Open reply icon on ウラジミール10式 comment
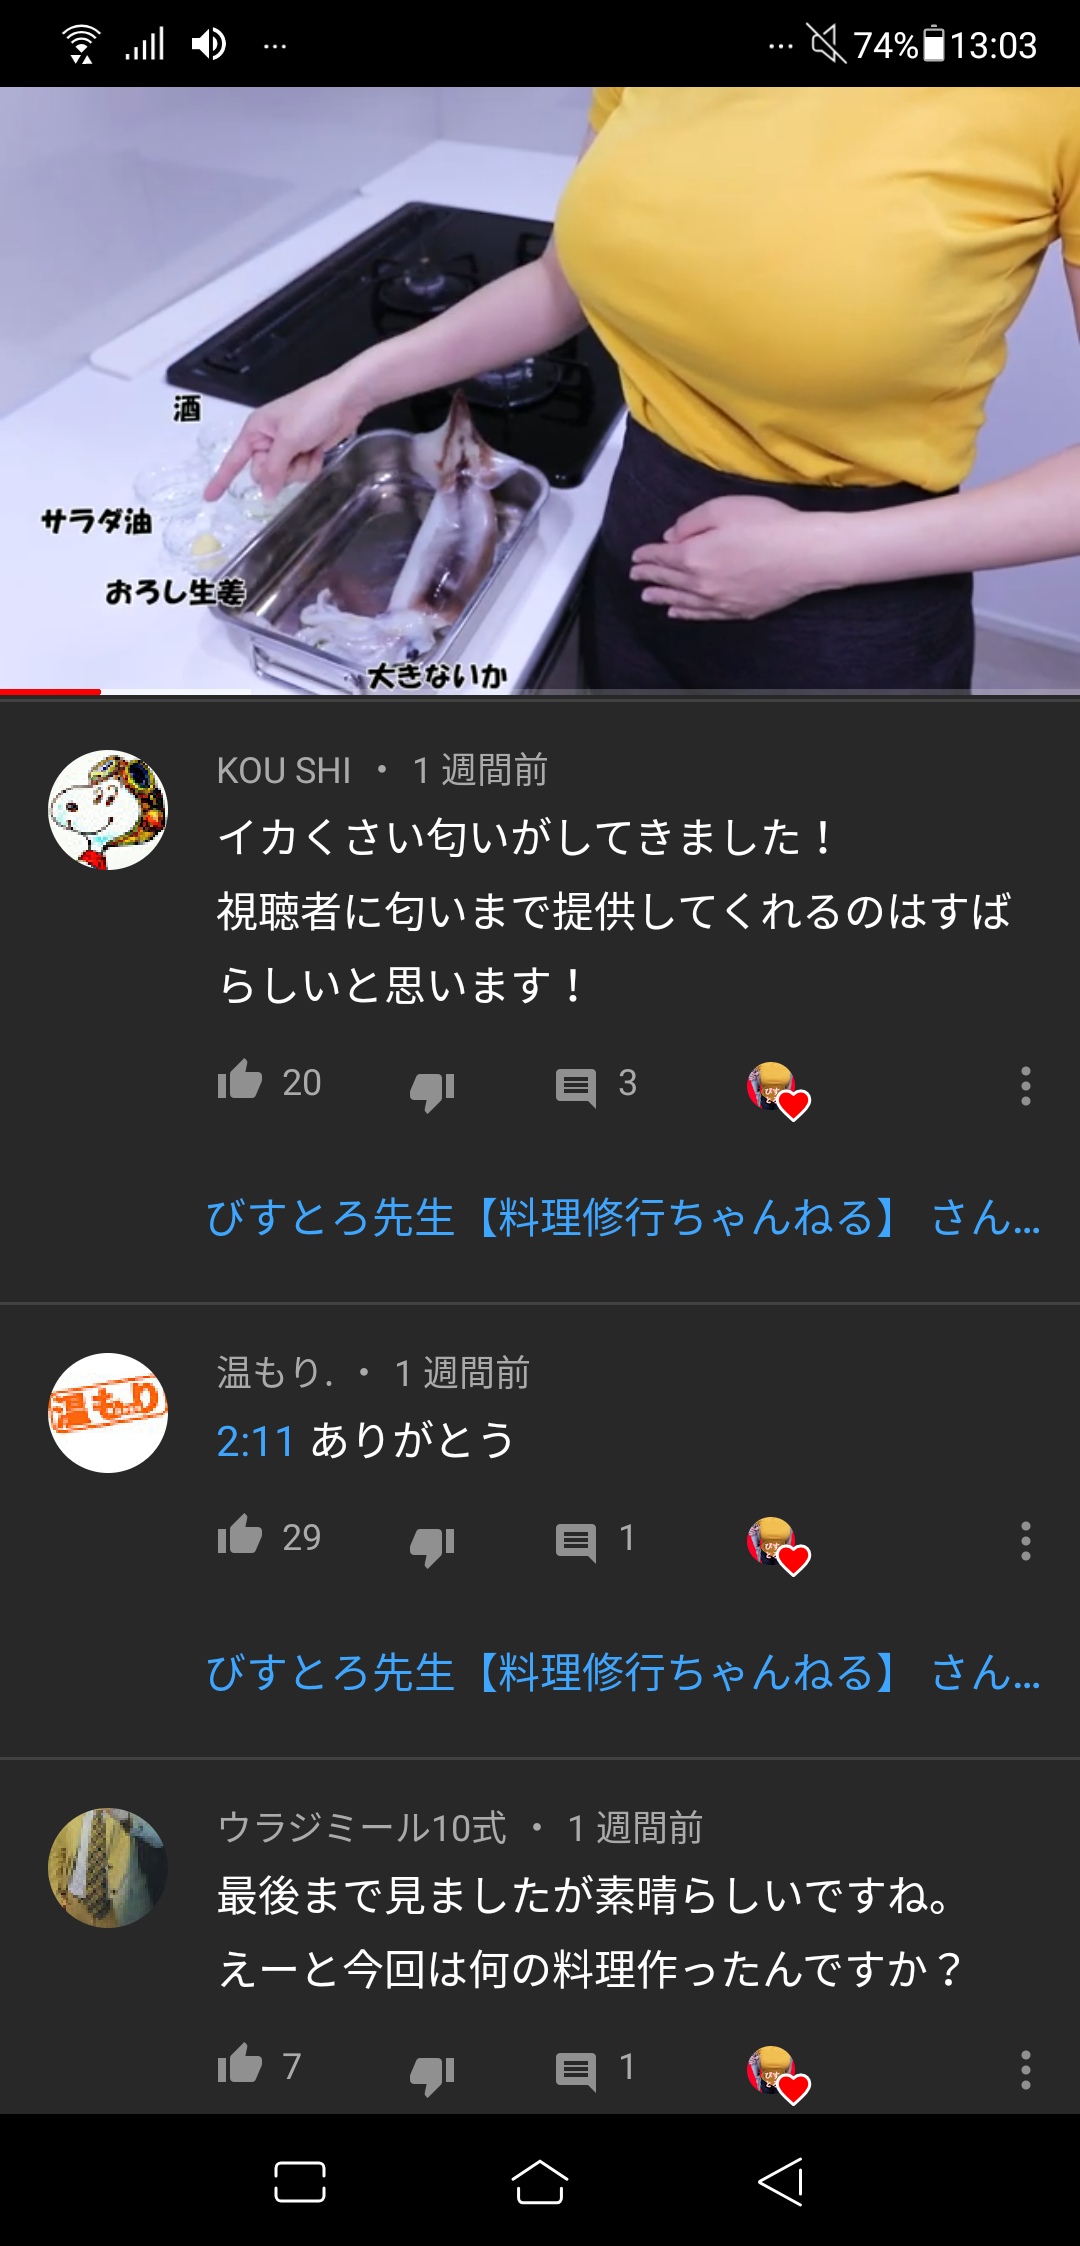Screen dimensions: 1080x2246 pyautogui.click(x=576, y=2070)
